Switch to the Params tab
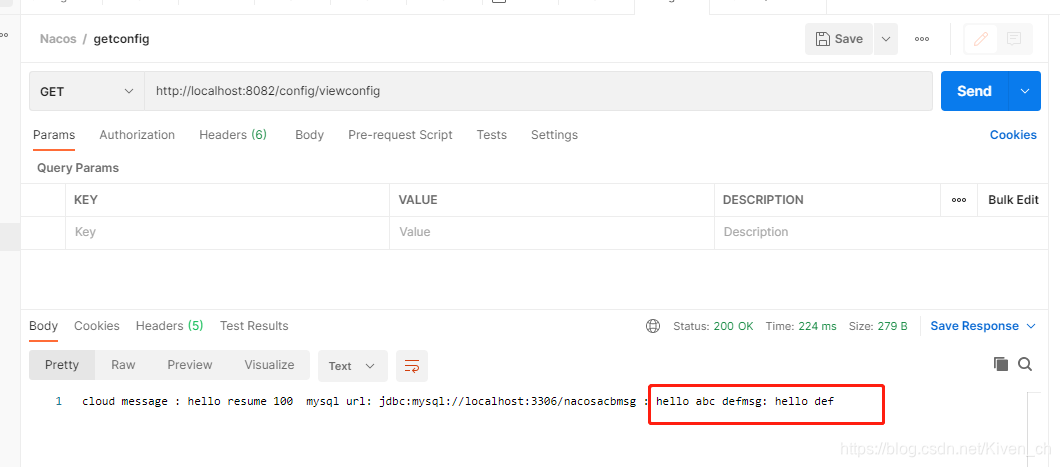This screenshot has height=467, width=1060. pyautogui.click(x=54, y=134)
